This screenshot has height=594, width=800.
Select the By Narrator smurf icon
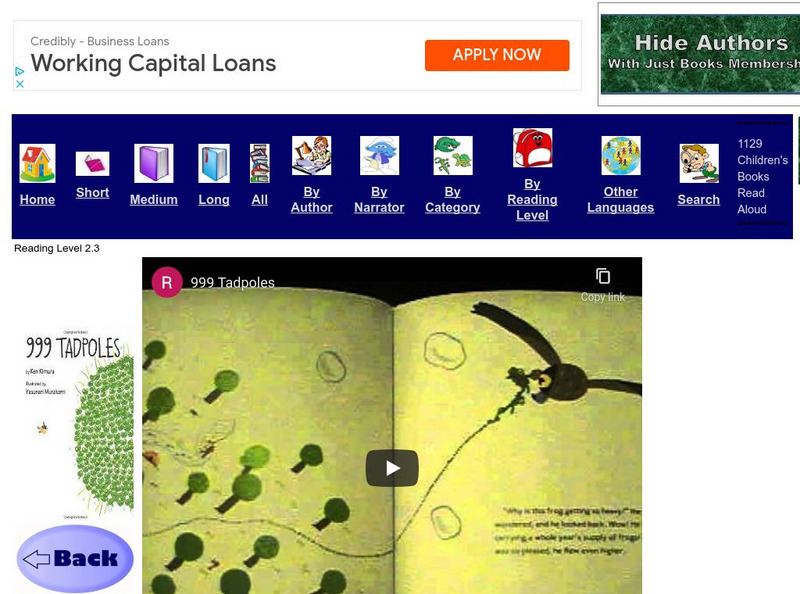[379, 156]
